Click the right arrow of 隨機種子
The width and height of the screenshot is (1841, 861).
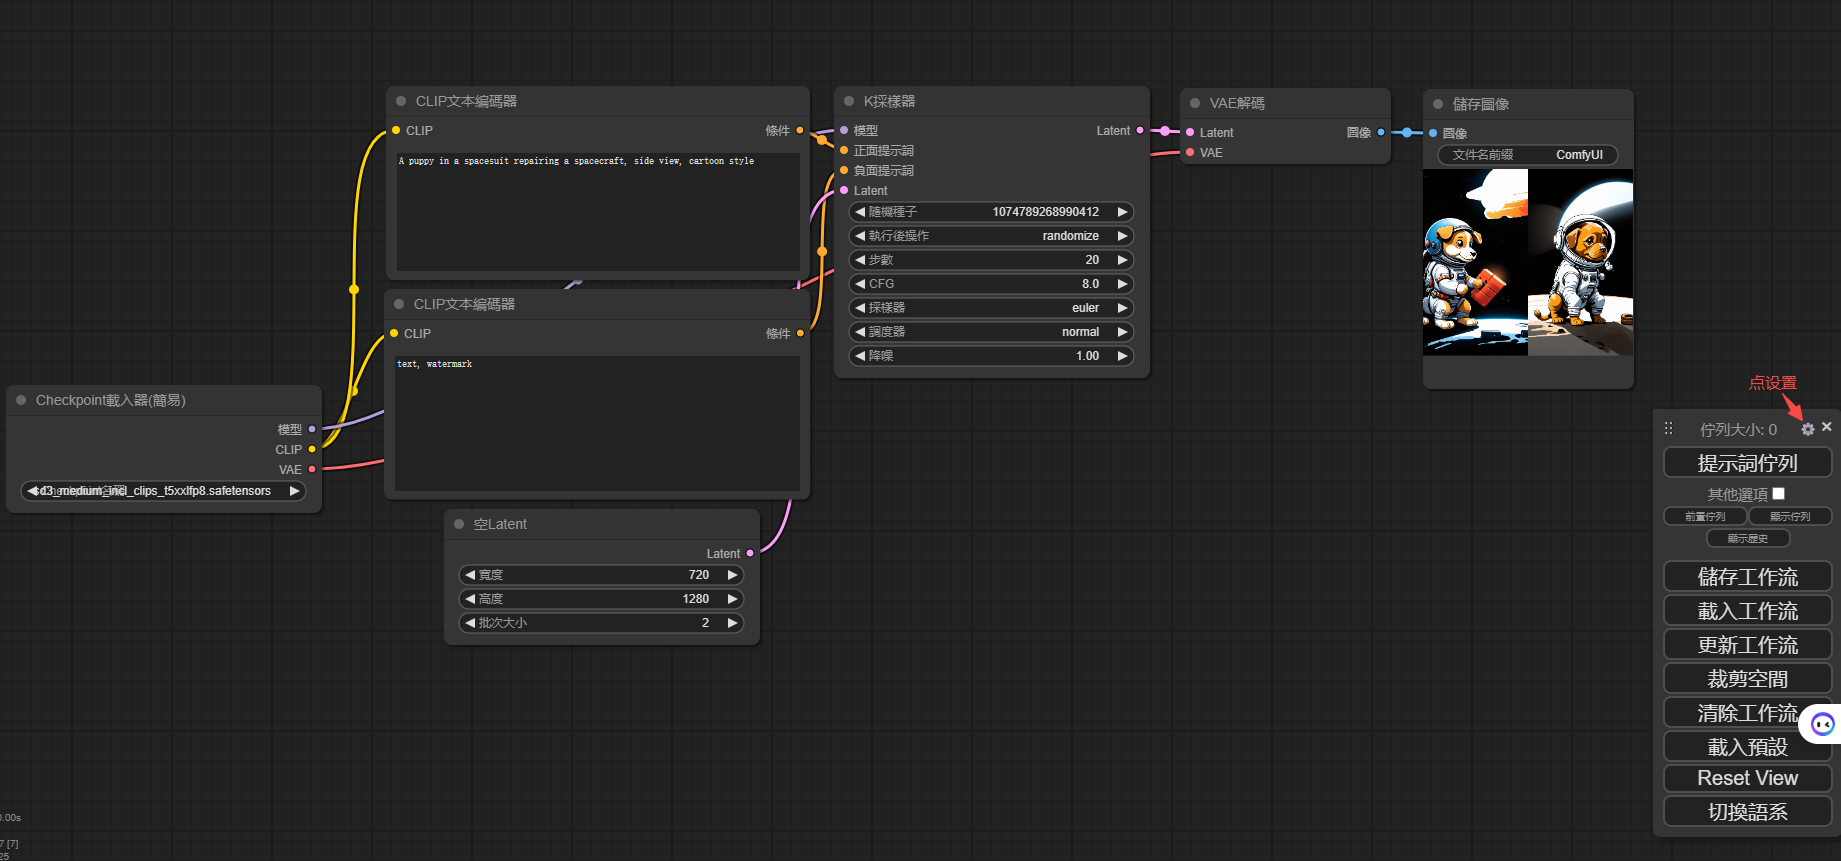pyautogui.click(x=1122, y=212)
